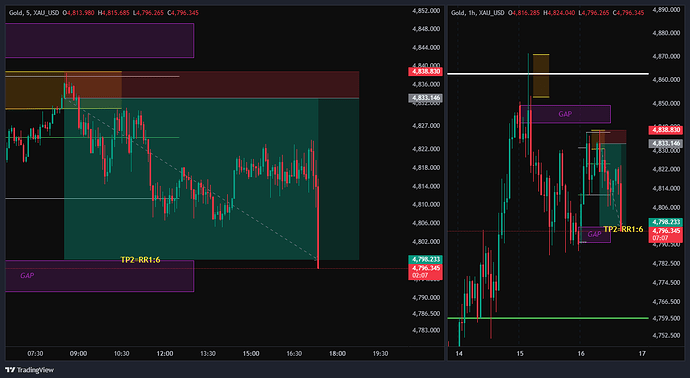Click the TradingView logo
The image size is (690, 378).
(29, 370)
